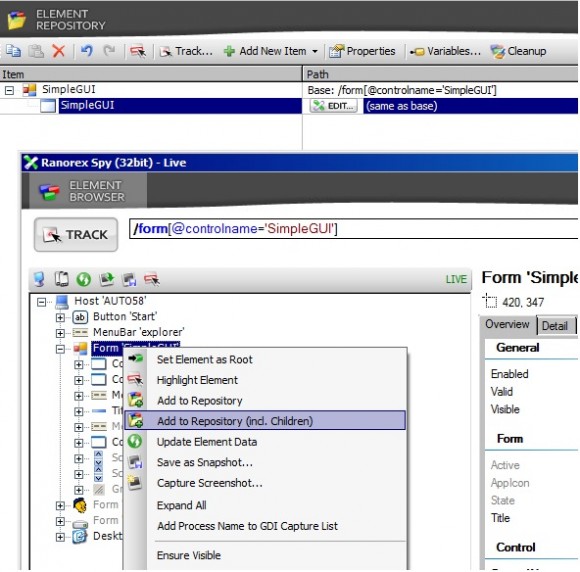Collapse the Form 'SimpleGUI' node
This screenshot has height=572, width=580.
pyautogui.click(x=60, y=349)
